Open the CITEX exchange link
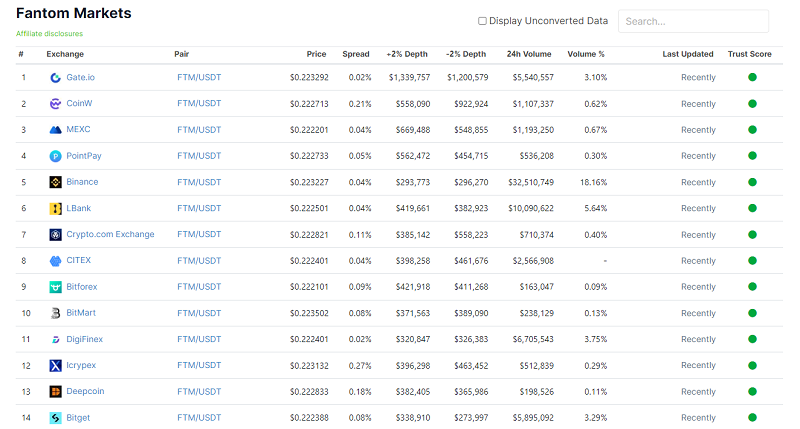The width and height of the screenshot is (800, 429). tap(79, 261)
